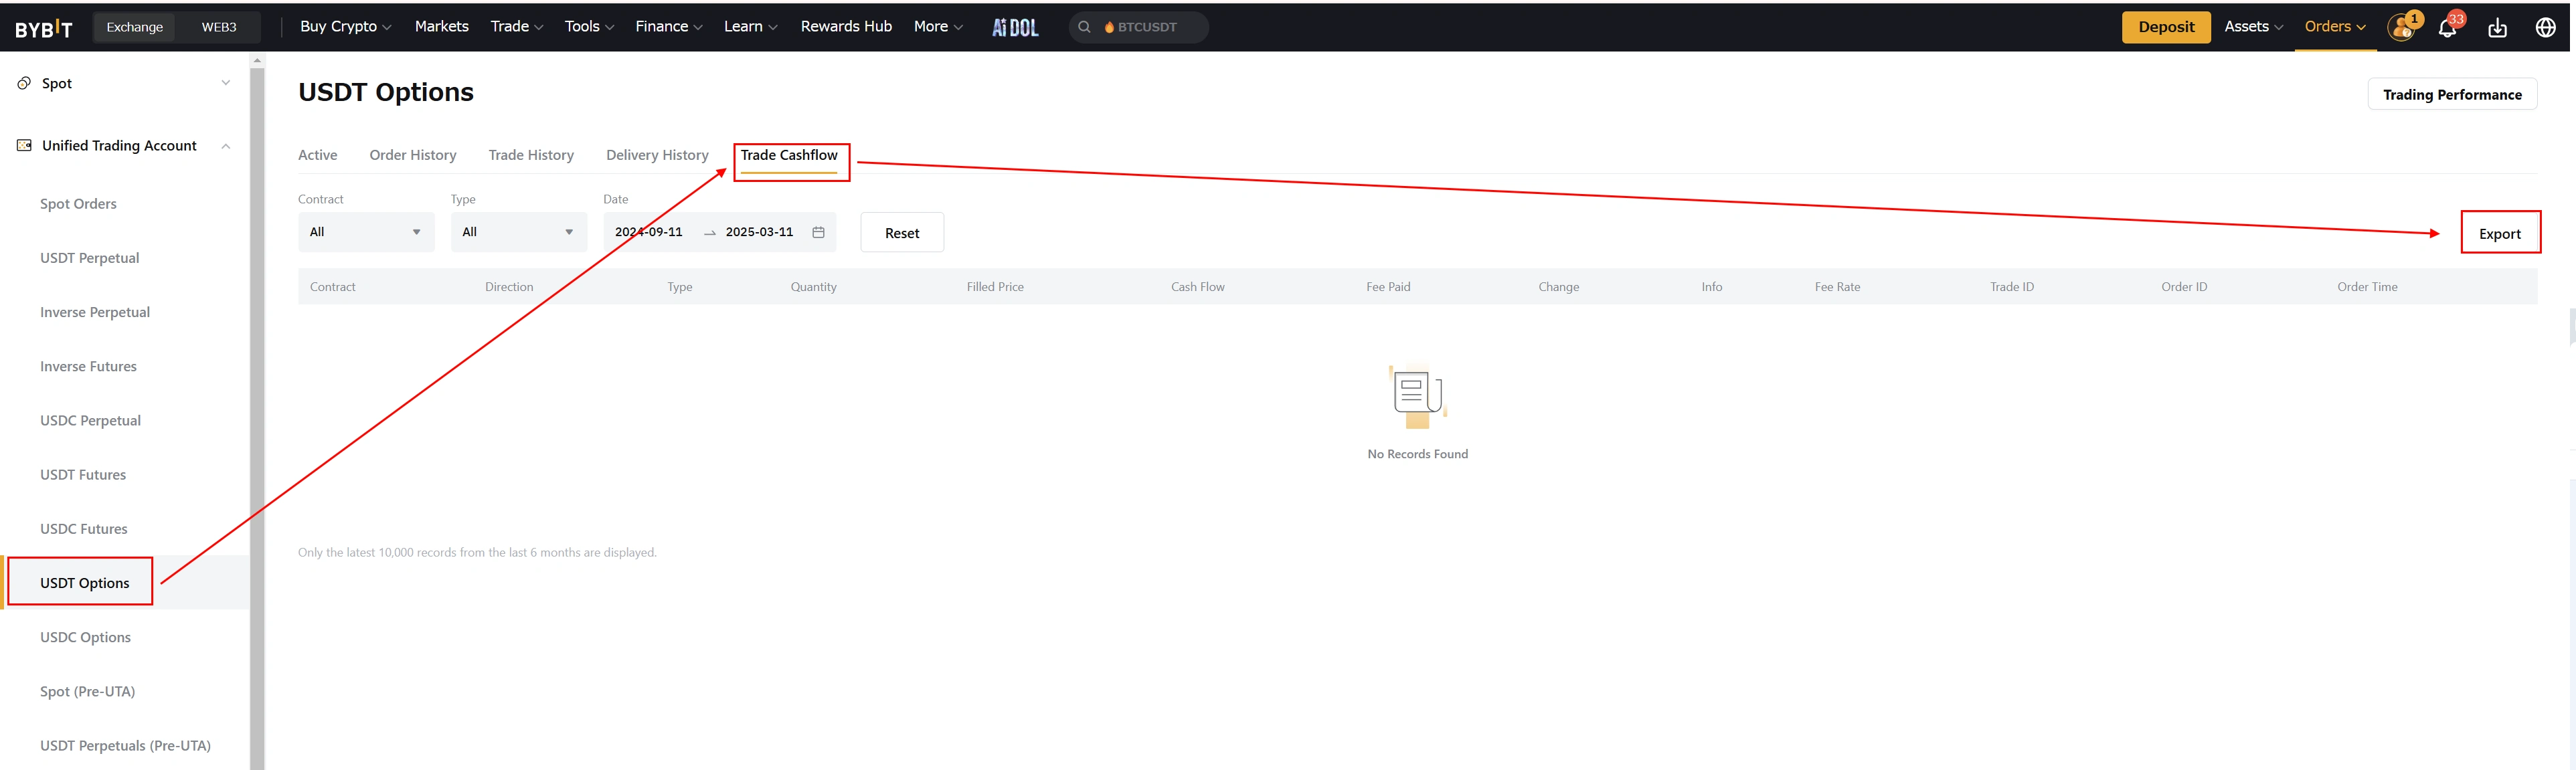This screenshot has width=2576, height=770.
Task: Open Inverse Futures in sidebar
Action: [x=88, y=366]
